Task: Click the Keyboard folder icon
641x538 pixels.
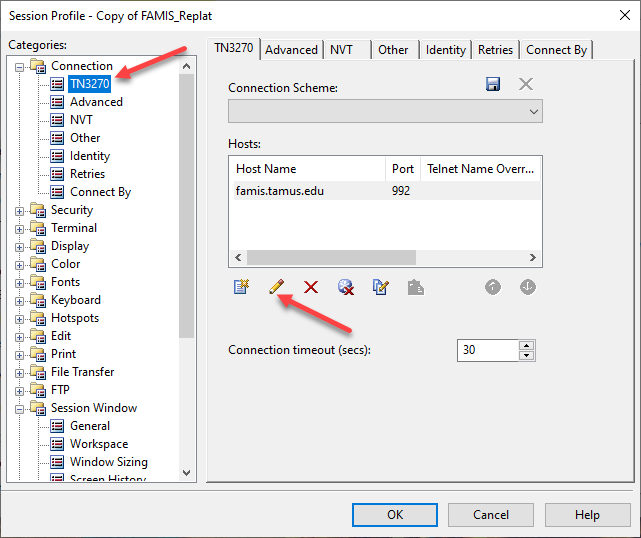Action: tap(38, 300)
